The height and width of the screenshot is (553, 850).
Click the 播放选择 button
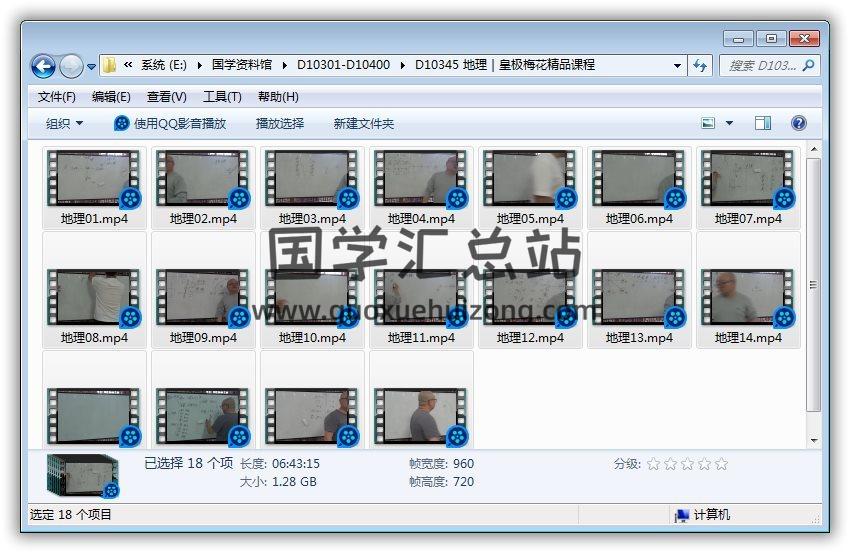280,123
